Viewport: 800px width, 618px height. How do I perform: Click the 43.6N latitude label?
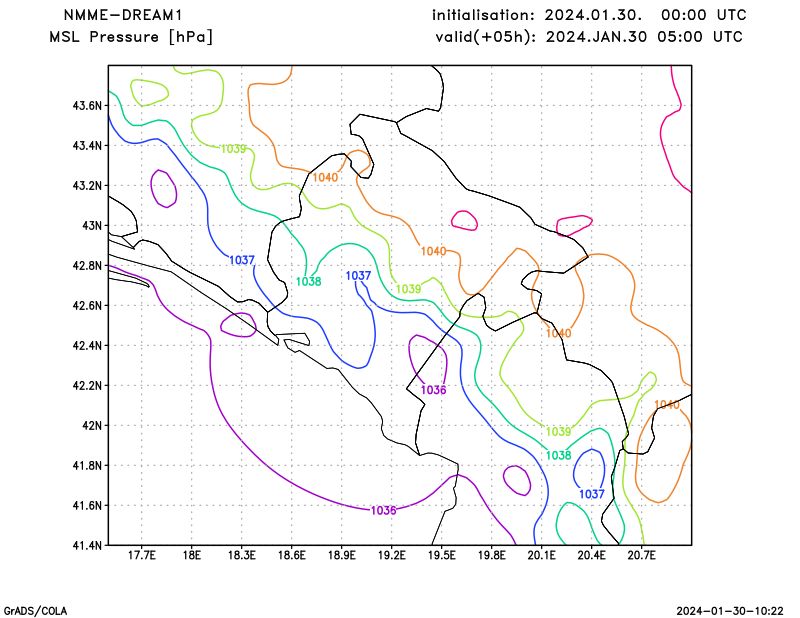pyautogui.click(x=87, y=106)
